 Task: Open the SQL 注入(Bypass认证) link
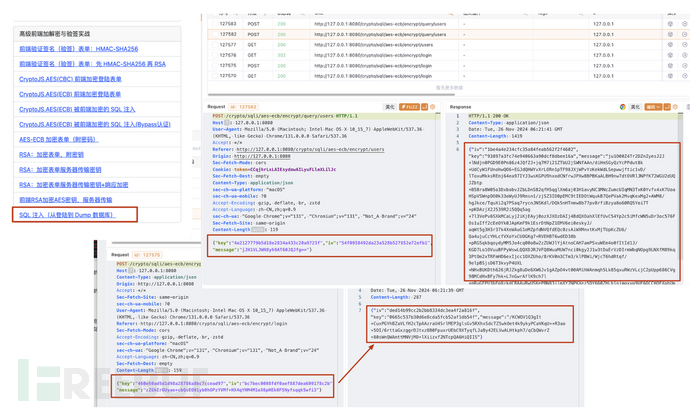[x=95, y=124]
